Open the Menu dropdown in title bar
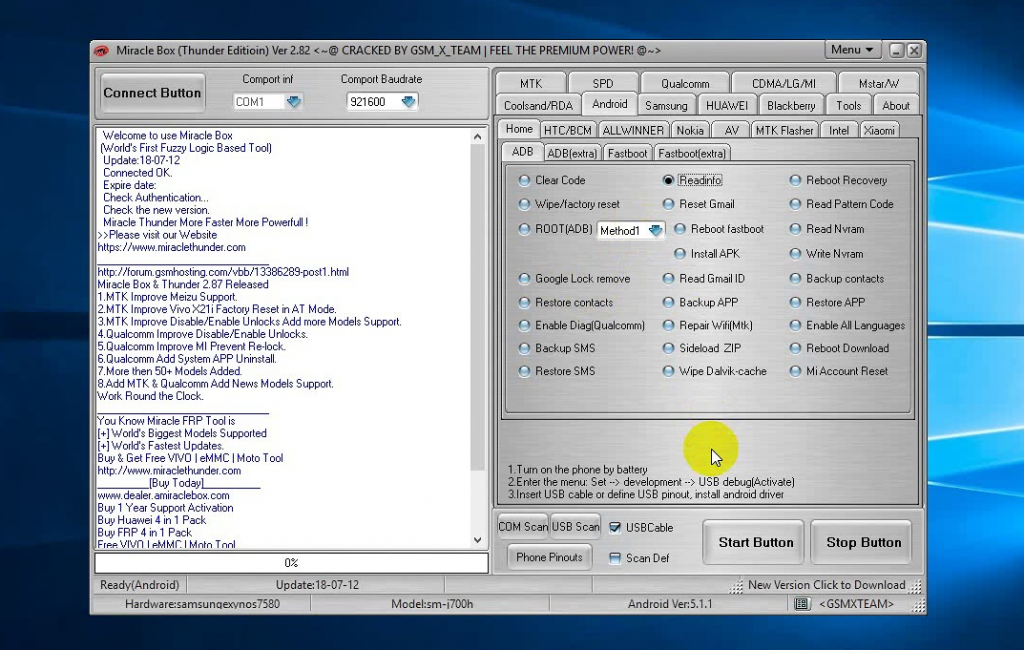Viewport: 1024px width, 650px height. pyautogui.click(x=852, y=50)
